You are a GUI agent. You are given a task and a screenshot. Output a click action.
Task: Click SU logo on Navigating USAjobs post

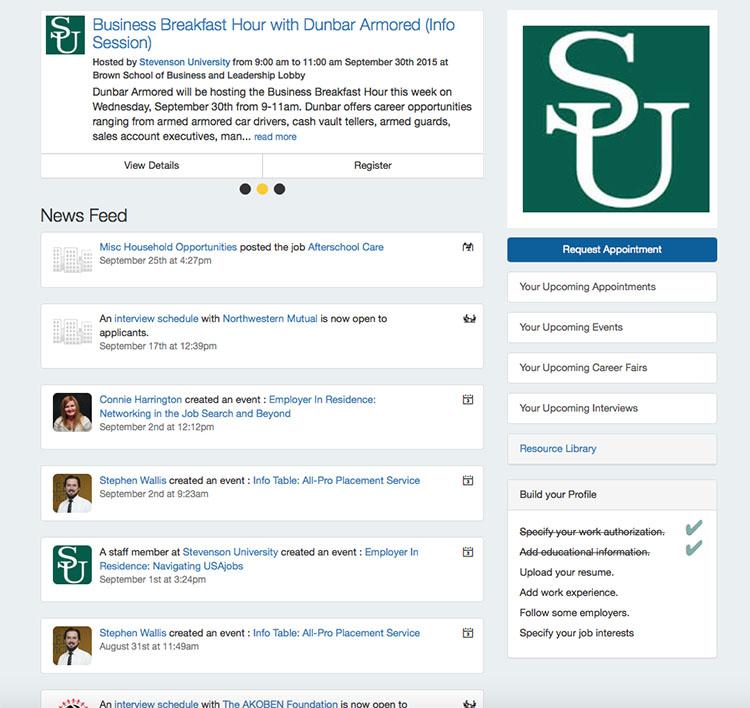(72, 564)
